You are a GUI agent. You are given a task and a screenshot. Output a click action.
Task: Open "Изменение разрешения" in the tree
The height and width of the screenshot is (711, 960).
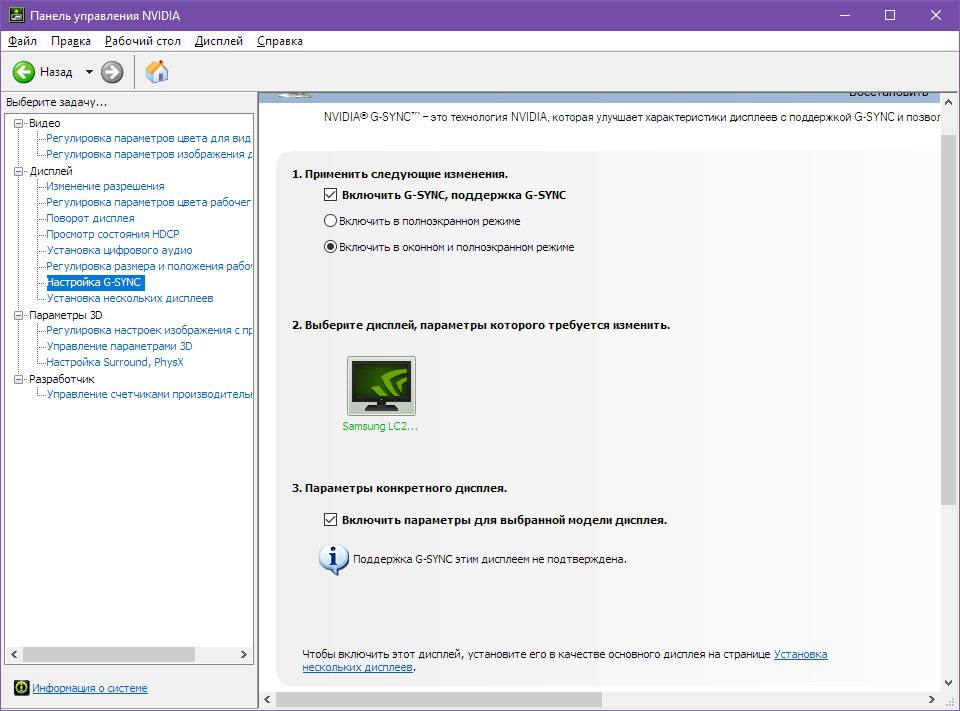click(105, 186)
